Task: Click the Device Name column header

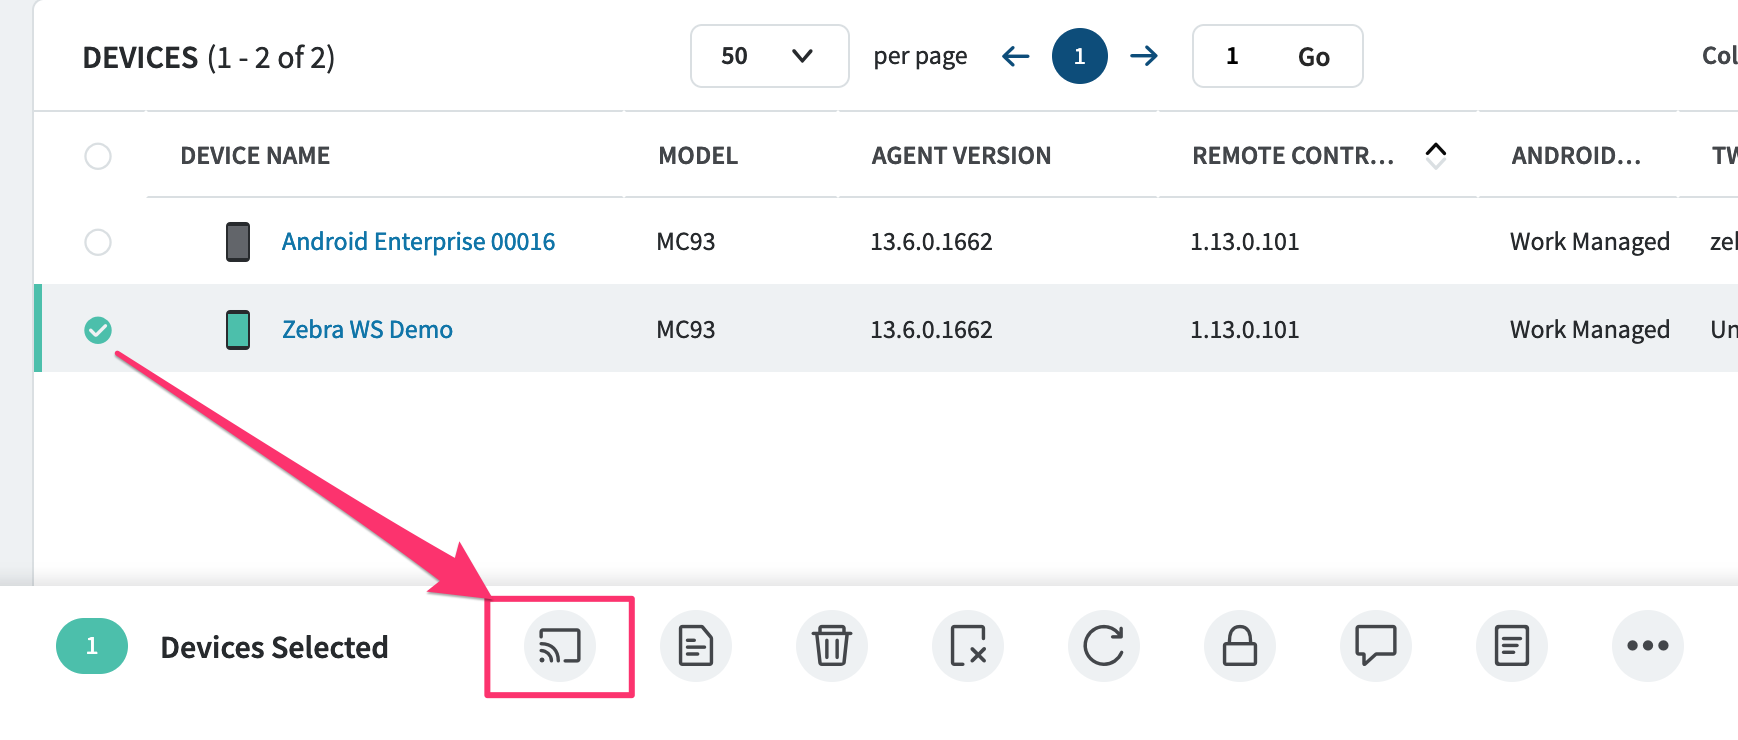Action: pyautogui.click(x=255, y=156)
